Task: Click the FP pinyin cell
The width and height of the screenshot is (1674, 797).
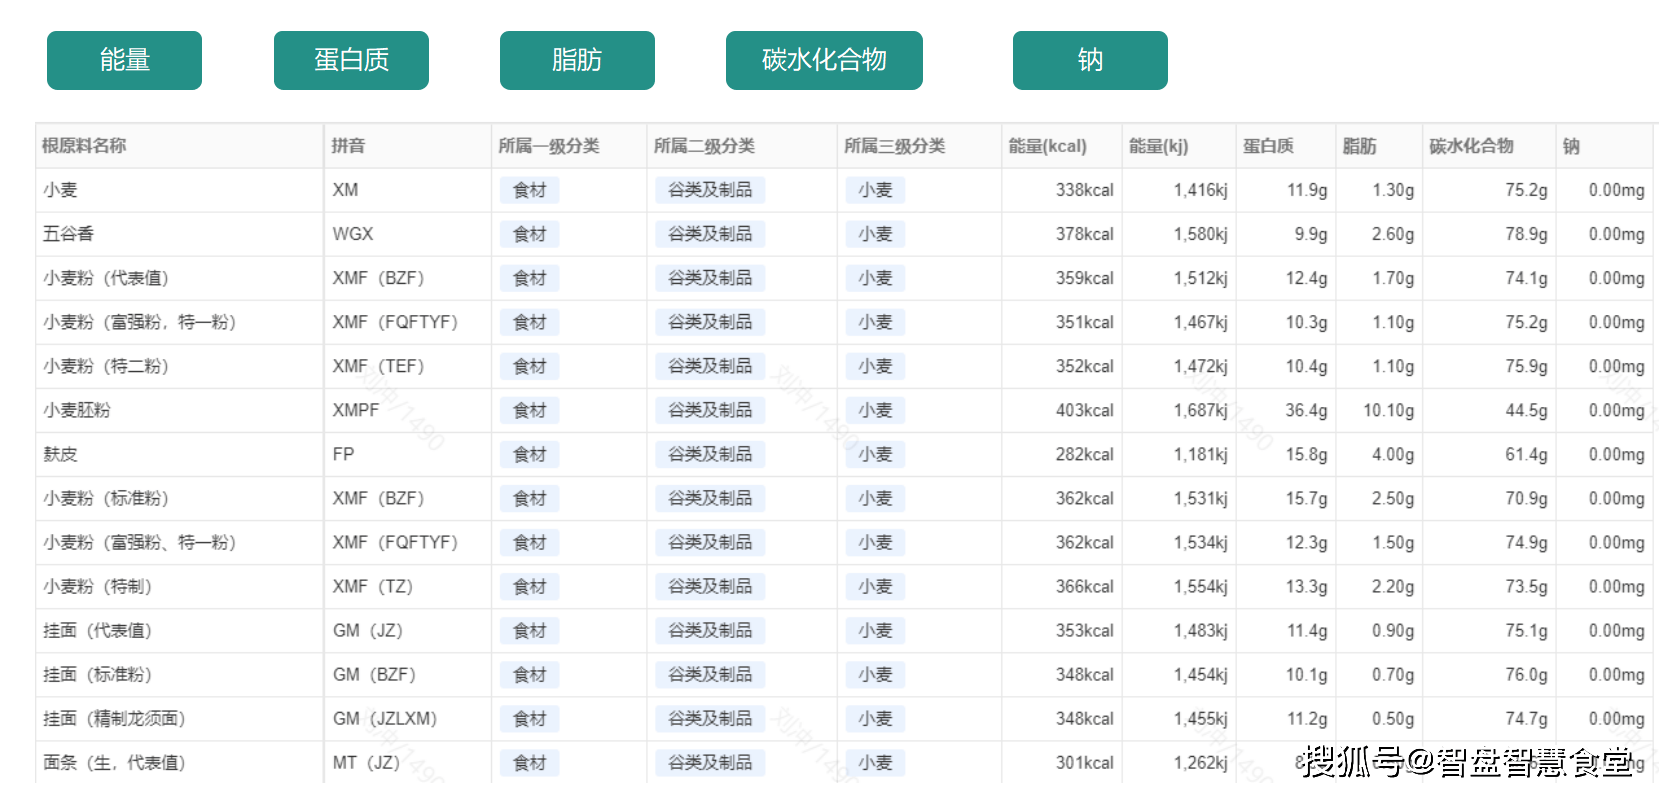Action: click(343, 454)
